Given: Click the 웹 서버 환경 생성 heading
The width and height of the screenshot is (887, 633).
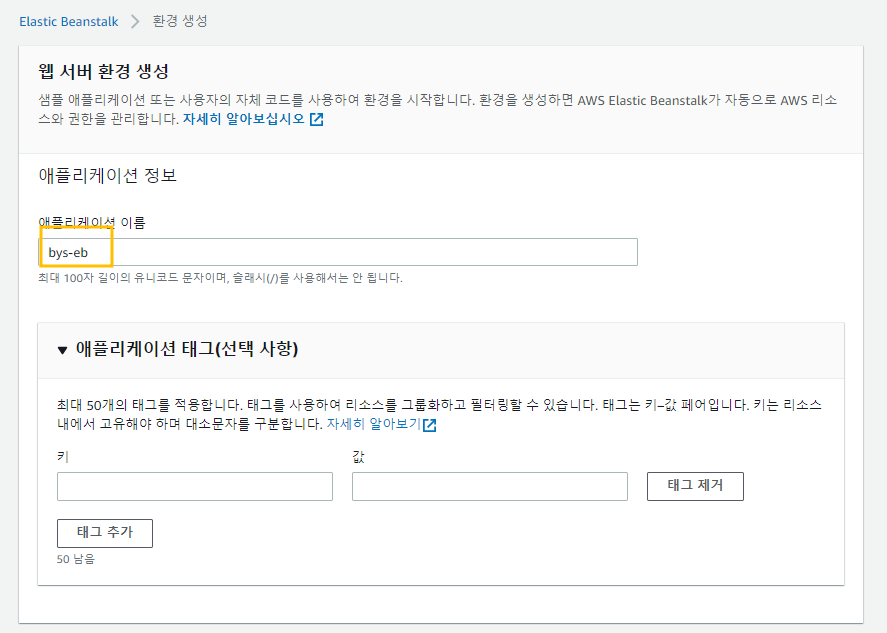Looking at the screenshot, I should tap(104, 72).
